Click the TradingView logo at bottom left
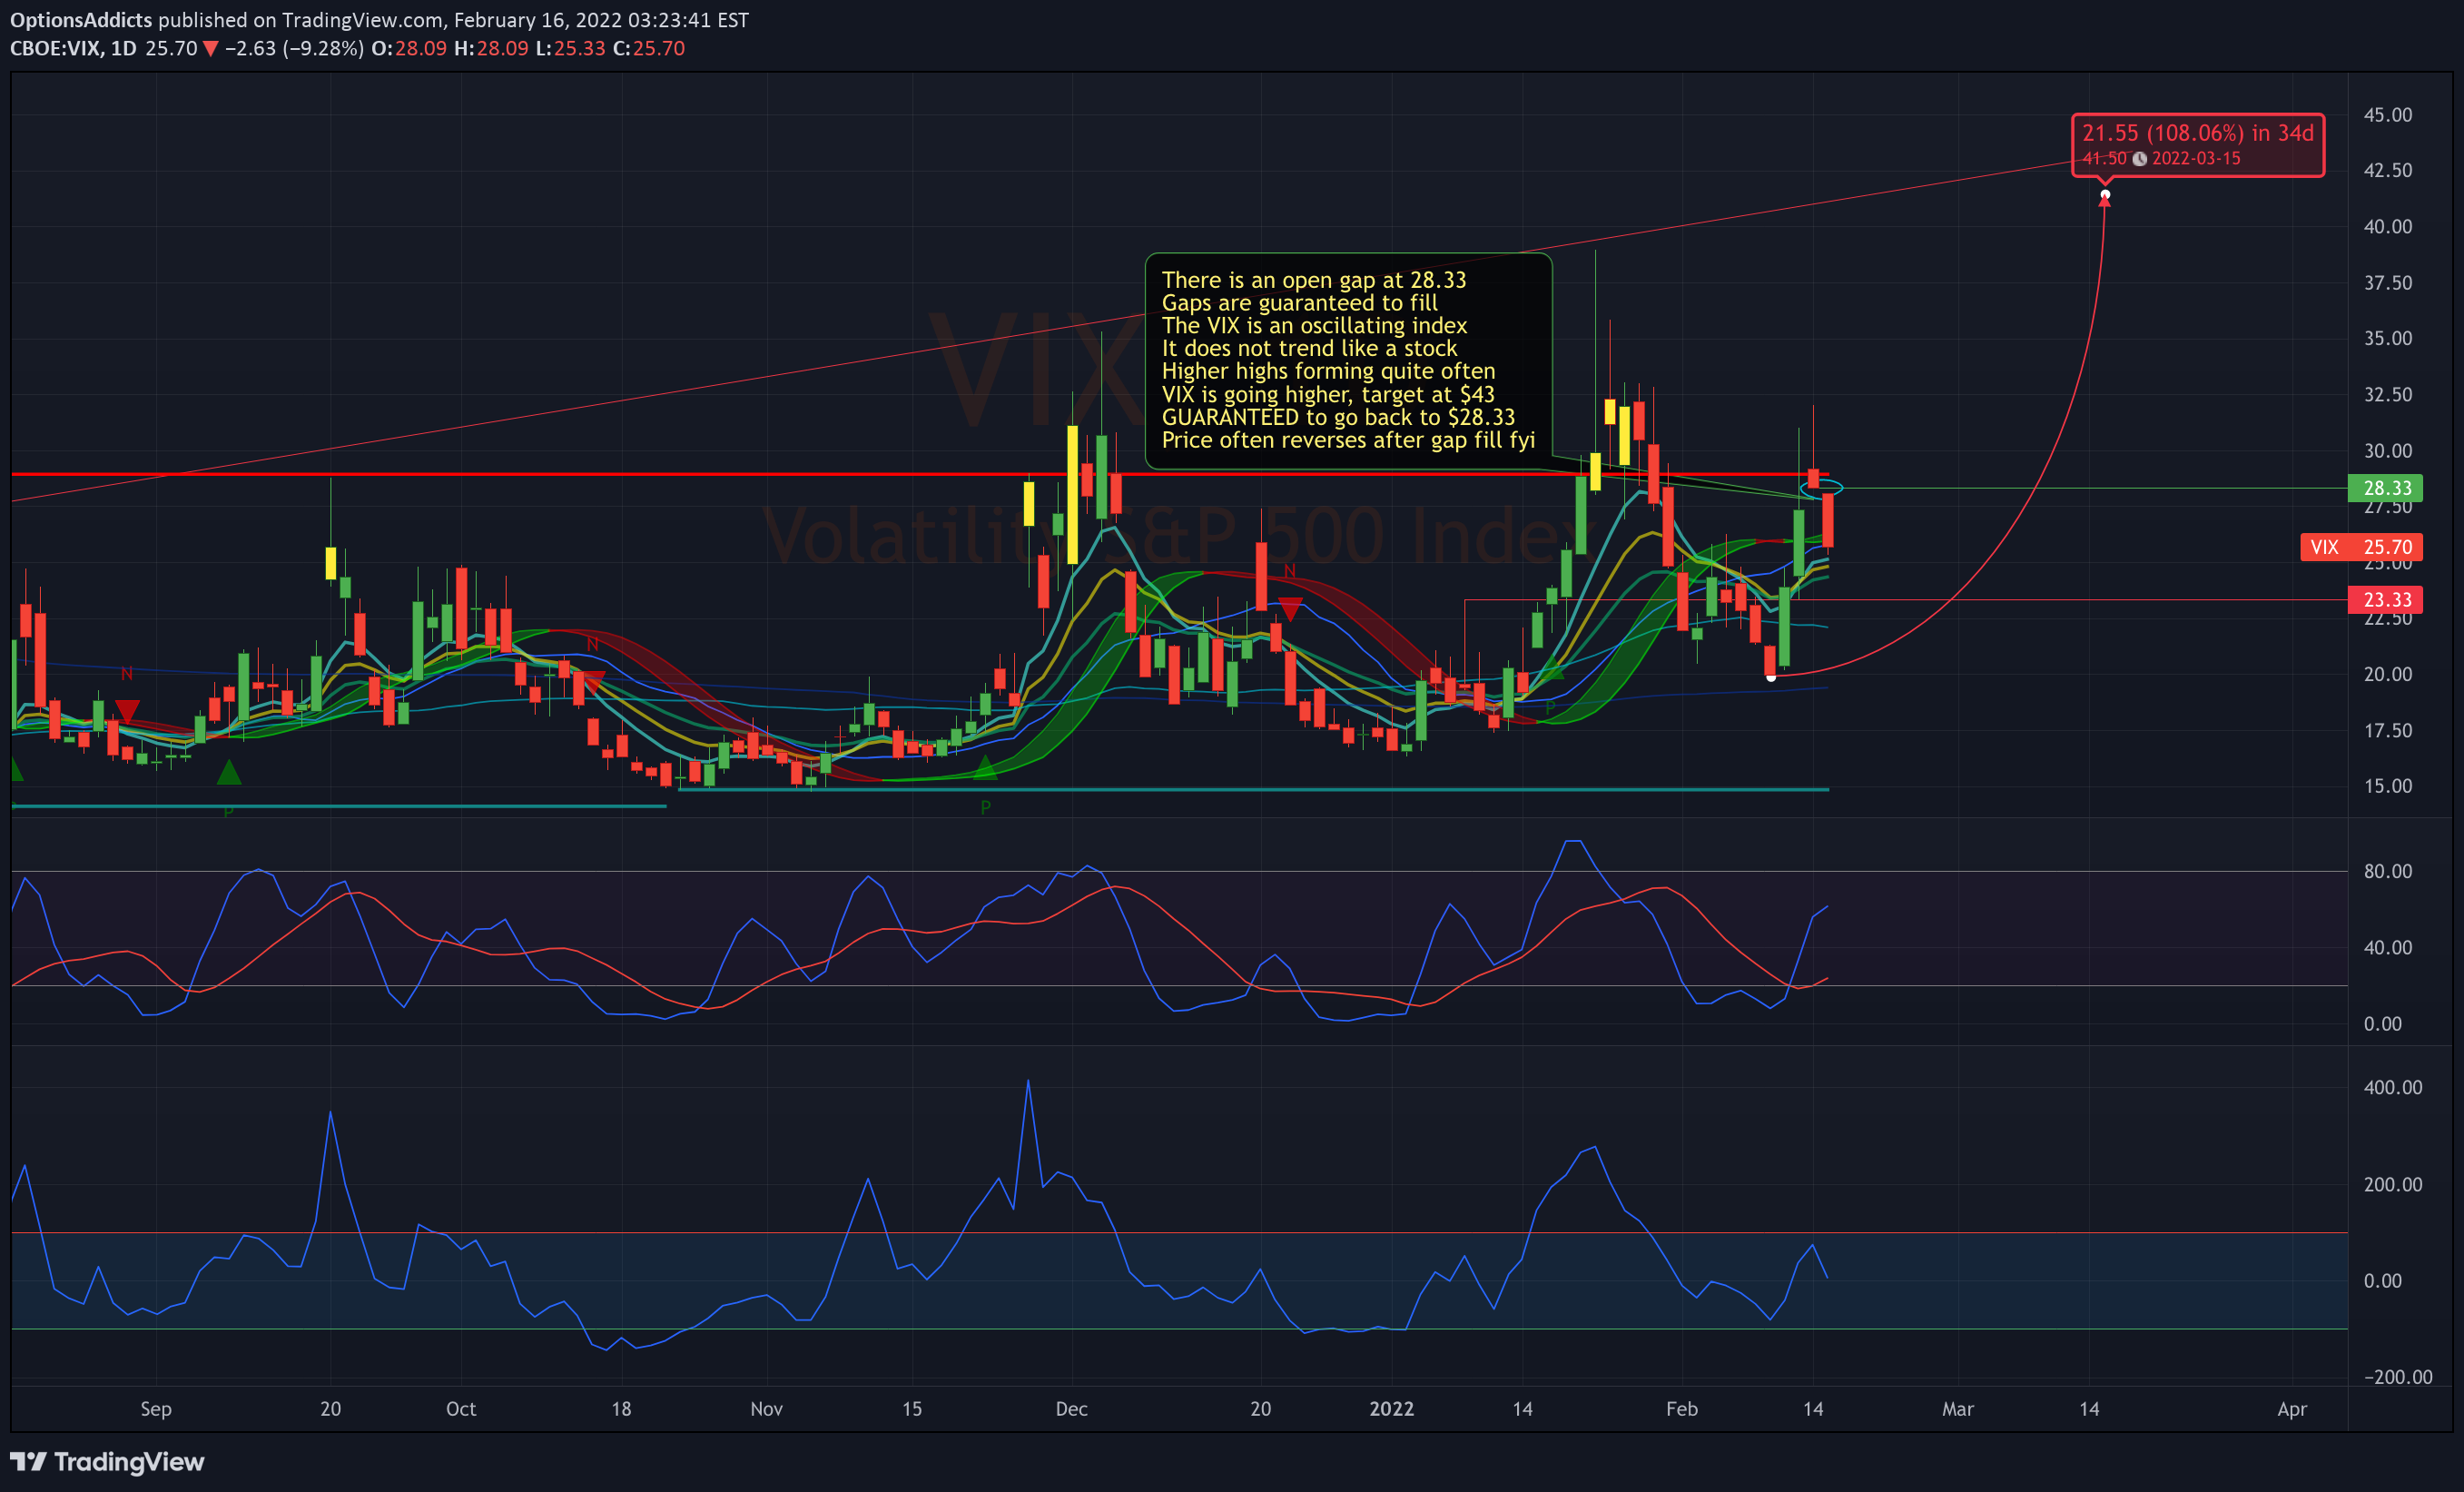The image size is (2464, 1492). [x=107, y=1461]
